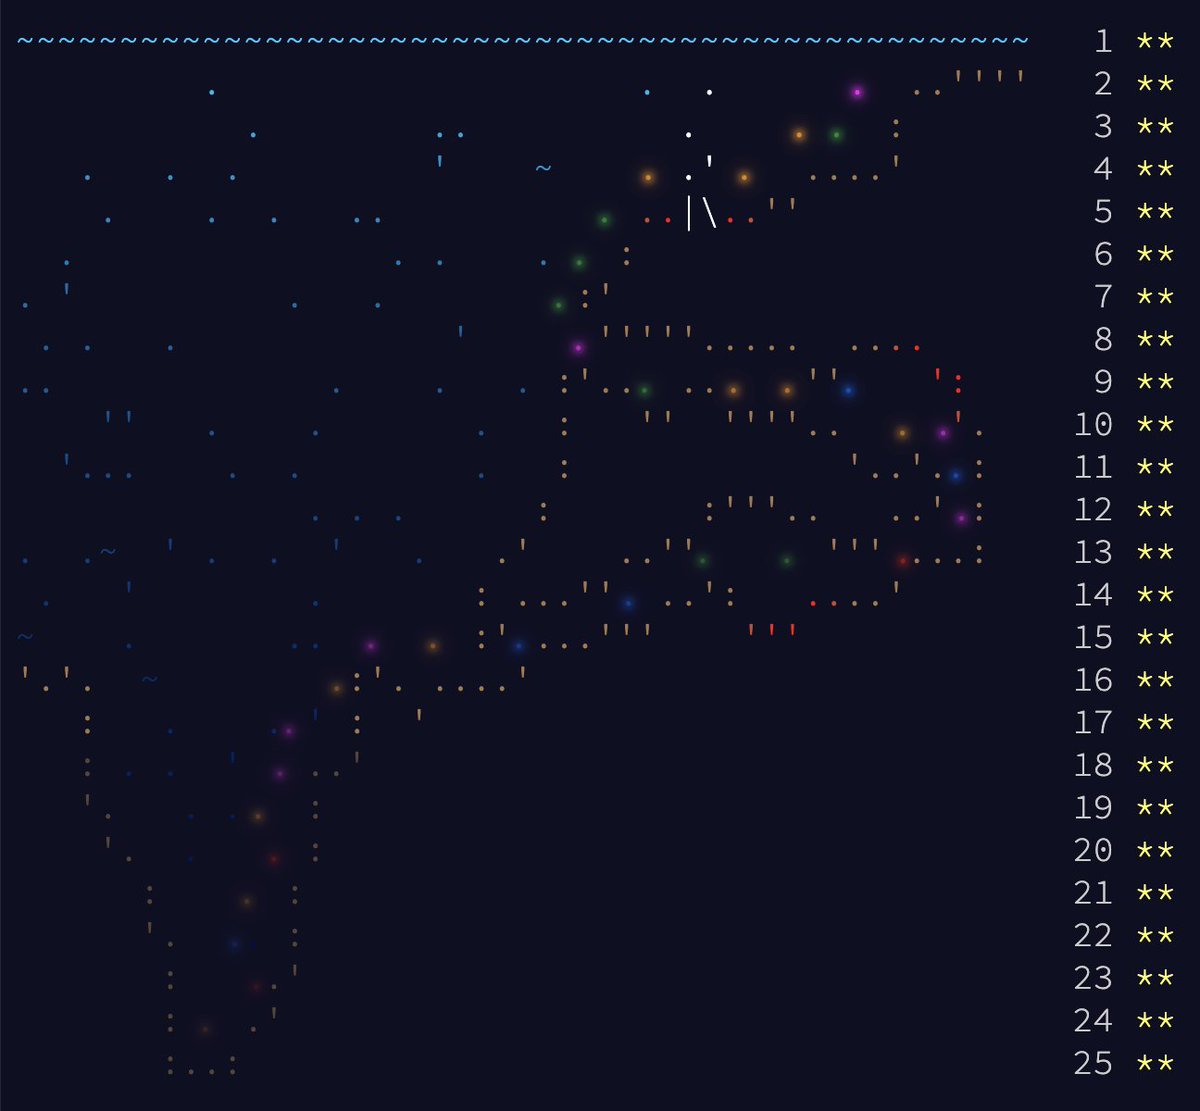The height and width of the screenshot is (1111, 1200).
Task: Go to the day 24 puzzle
Action: tap(1093, 1019)
